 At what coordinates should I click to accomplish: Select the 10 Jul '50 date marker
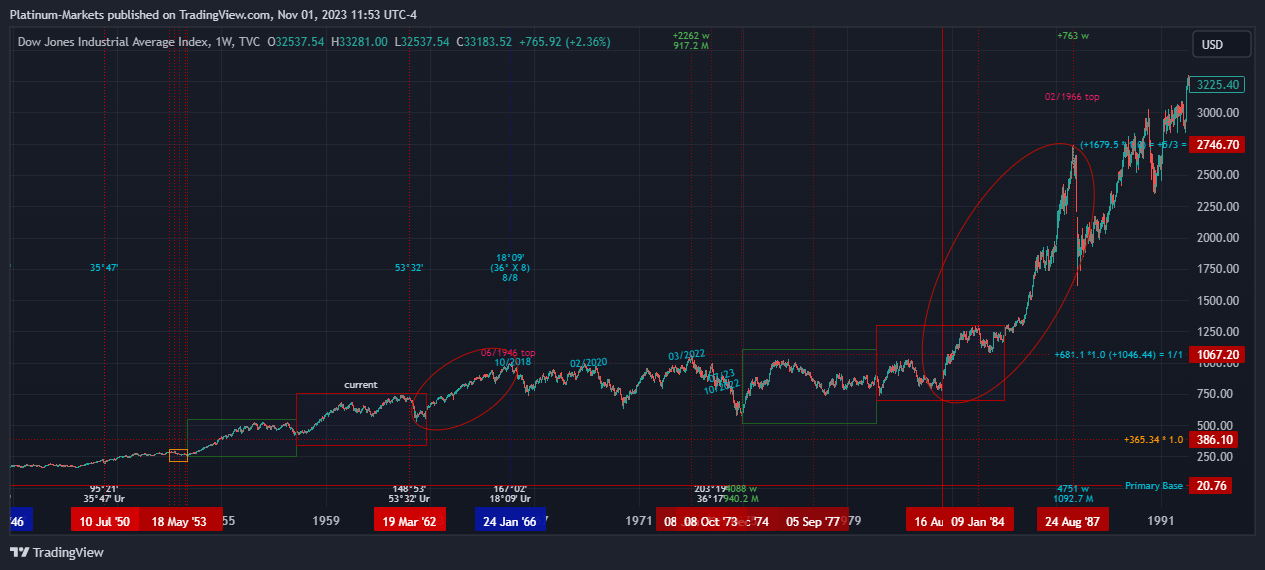(x=105, y=521)
